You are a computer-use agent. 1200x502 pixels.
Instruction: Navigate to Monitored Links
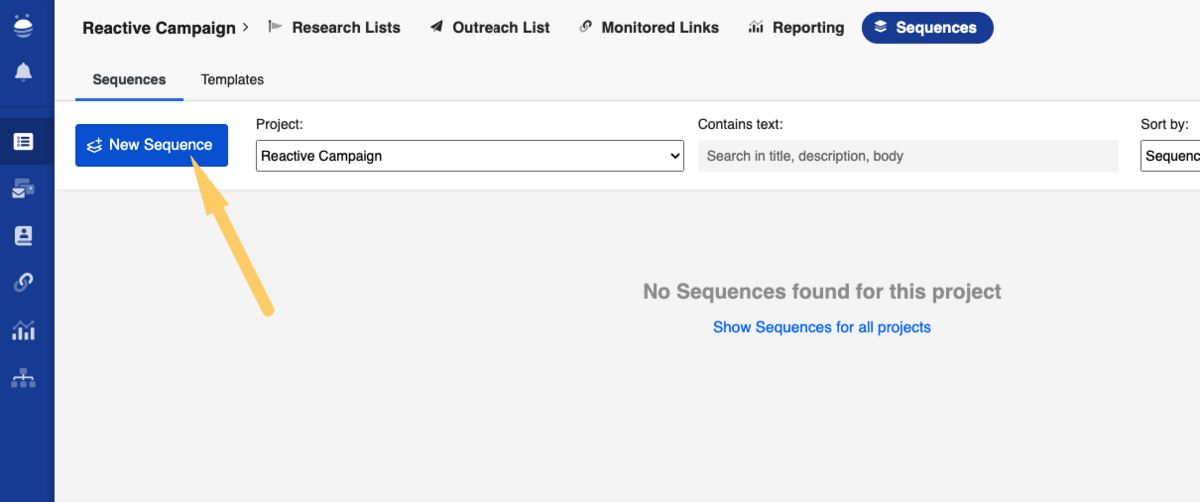pyautogui.click(x=649, y=28)
